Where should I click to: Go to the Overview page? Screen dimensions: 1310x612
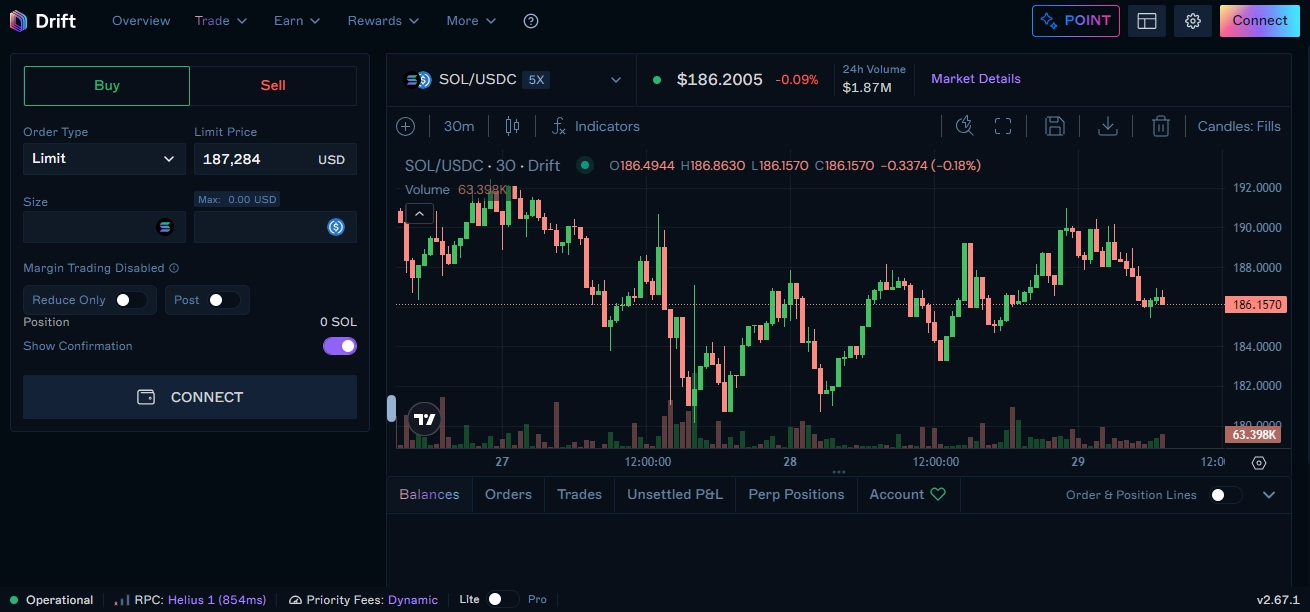pyautogui.click(x=141, y=21)
